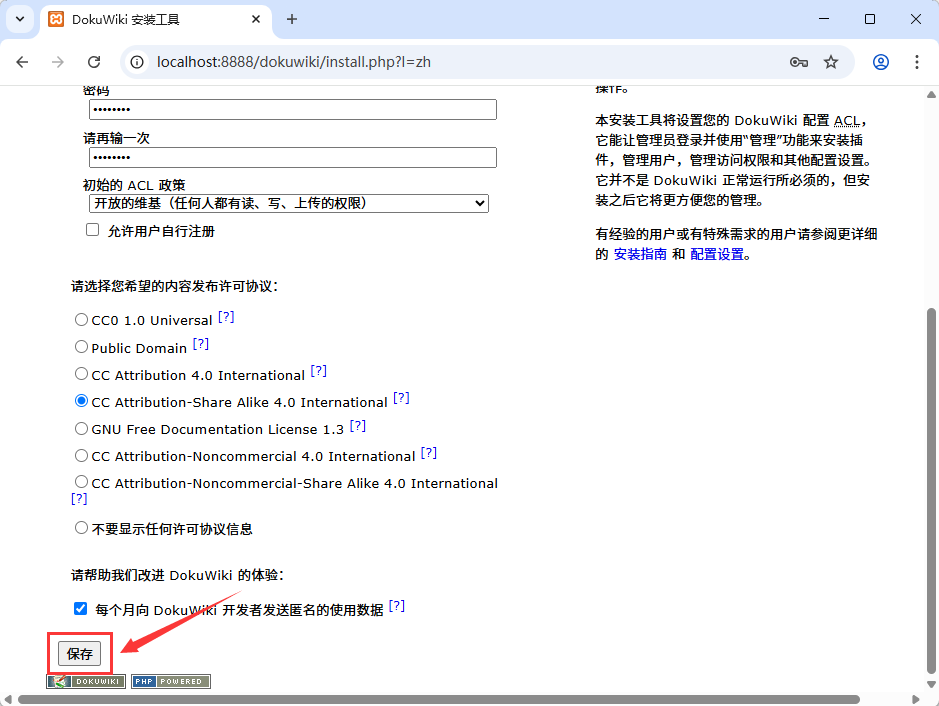Image resolution: width=939 pixels, height=706 pixels.
Task: Enable 允许用户自行注册 checkbox
Action: pyautogui.click(x=92, y=231)
